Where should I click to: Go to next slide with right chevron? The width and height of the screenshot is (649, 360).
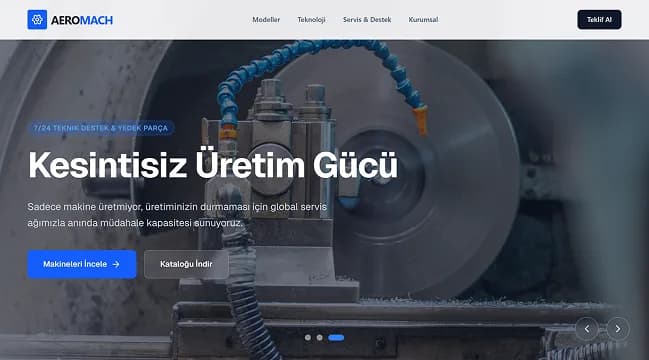pyautogui.click(x=618, y=329)
